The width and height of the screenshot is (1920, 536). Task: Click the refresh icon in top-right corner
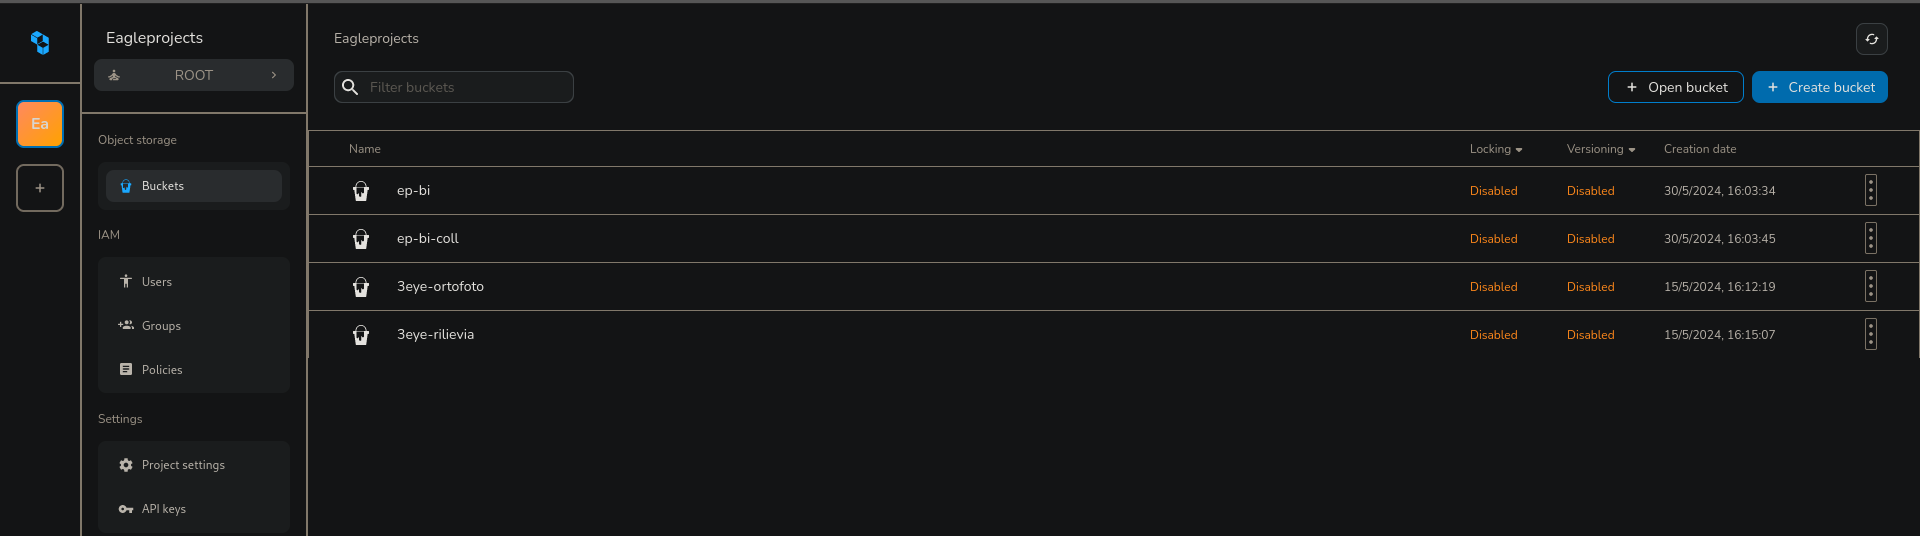tap(1871, 39)
